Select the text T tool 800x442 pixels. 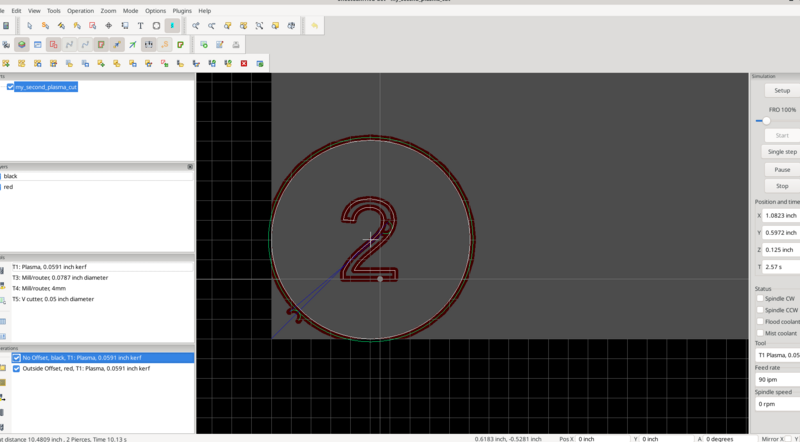[140, 26]
